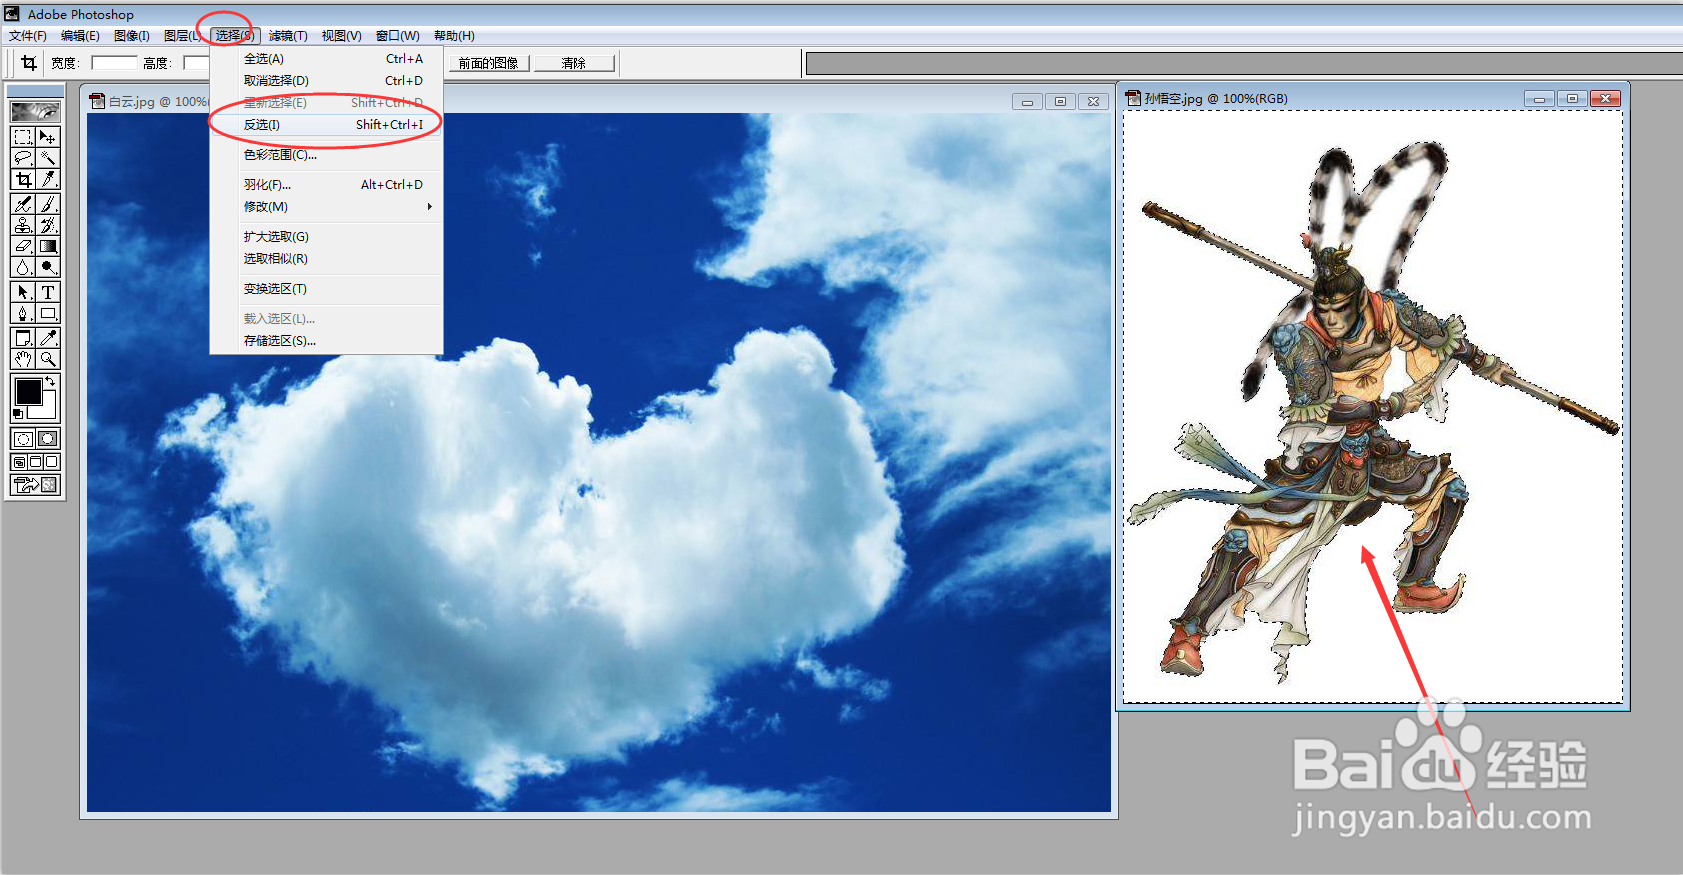
Task: Click the 前面的图像 button
Action: point(488,63)
